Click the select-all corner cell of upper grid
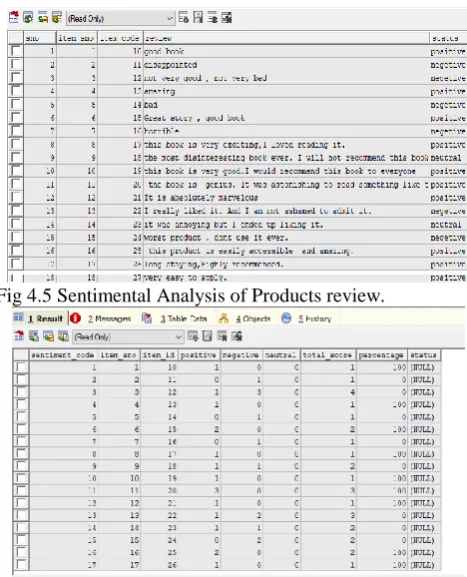The height and width of the screenshot is (577, 467). [x=15, y=38]
